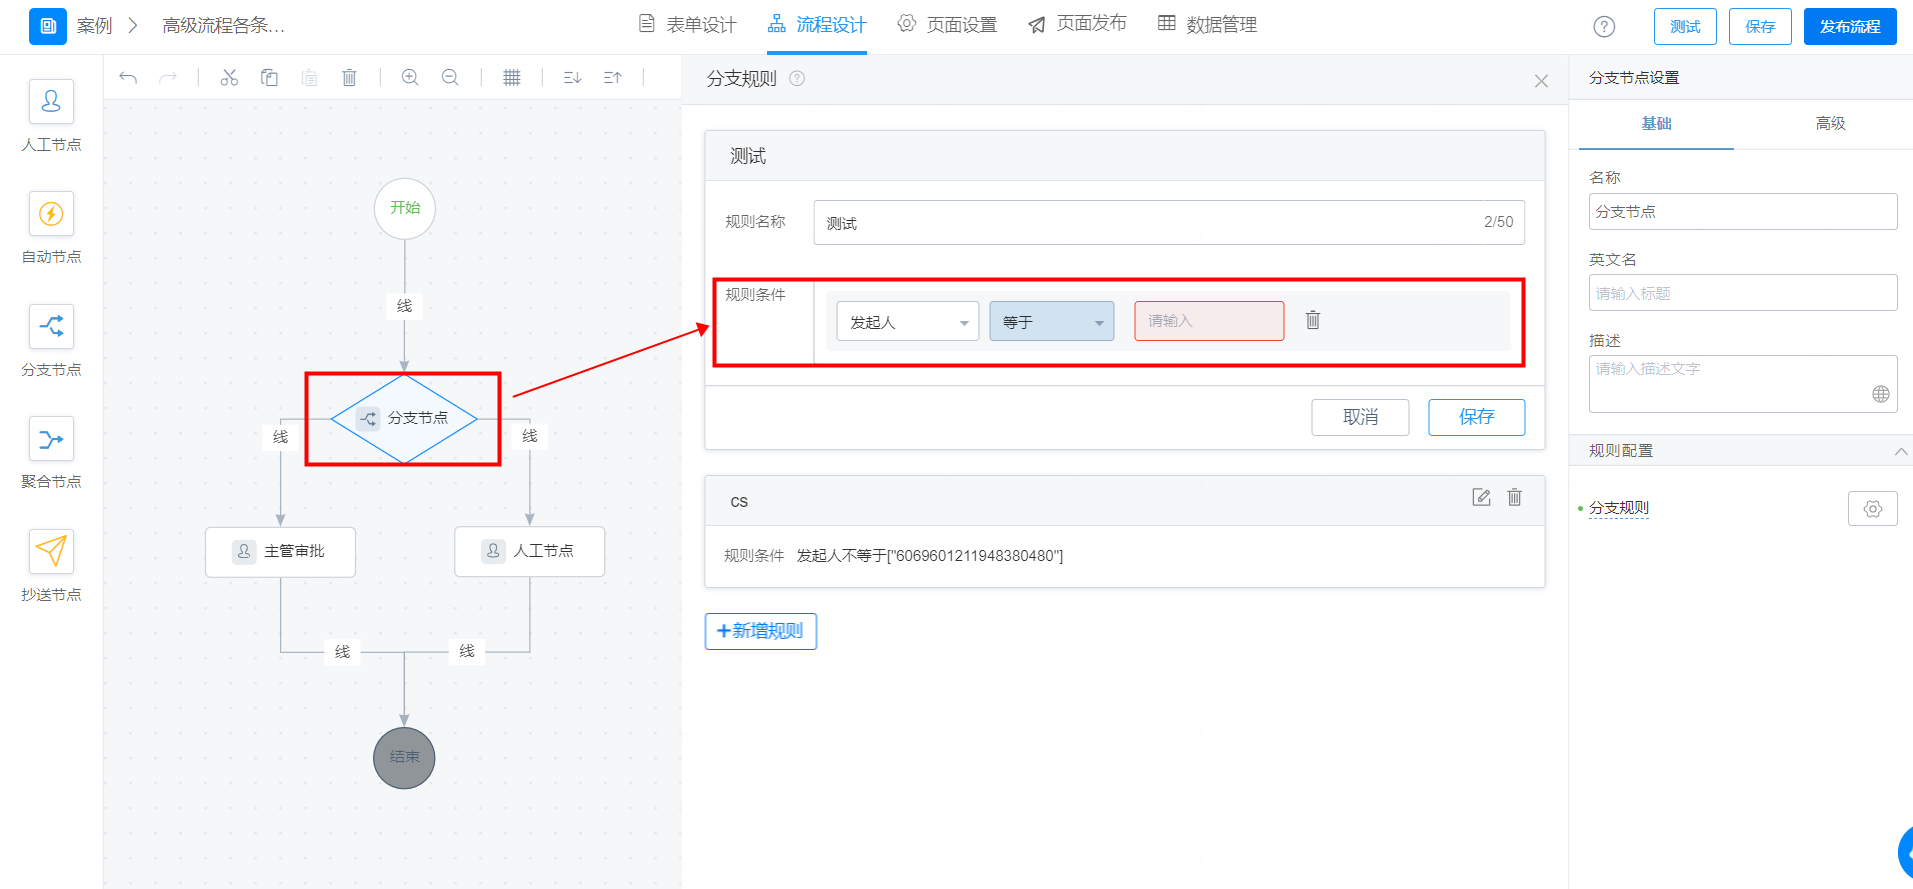Focus the 规则名称 input field
Screen dimensions: 1913x889
1169,222
